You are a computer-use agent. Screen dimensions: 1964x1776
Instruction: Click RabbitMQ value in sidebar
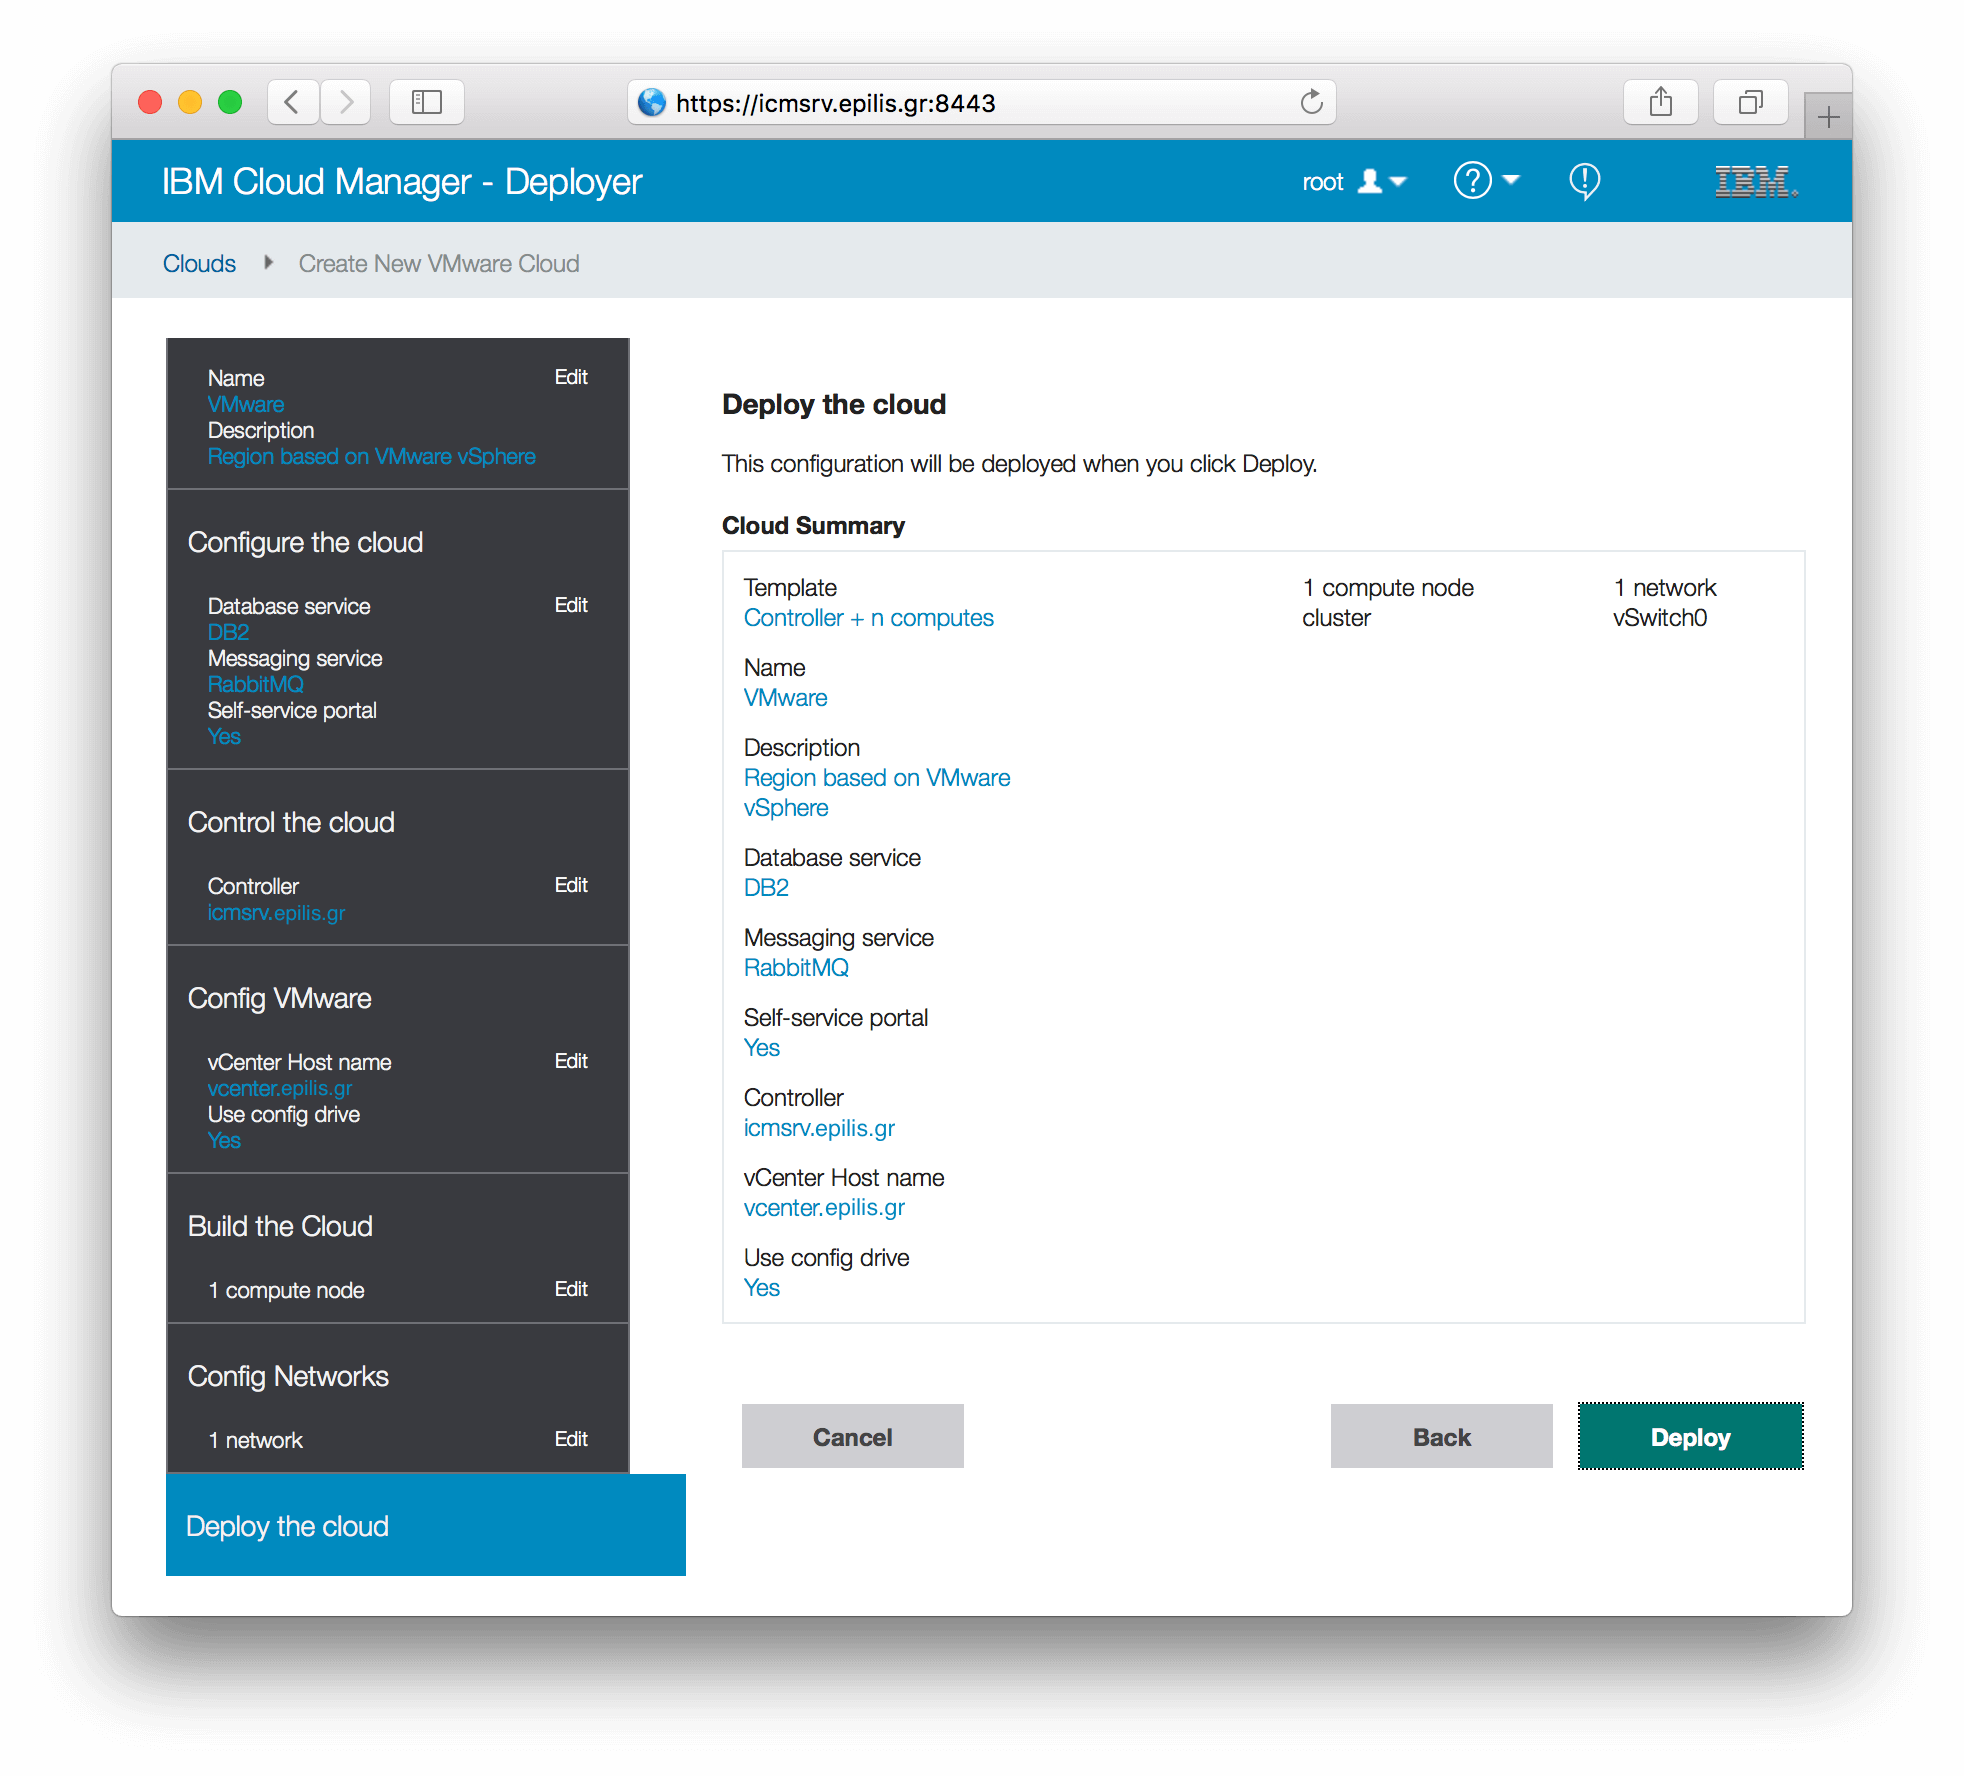click(255, 684)
